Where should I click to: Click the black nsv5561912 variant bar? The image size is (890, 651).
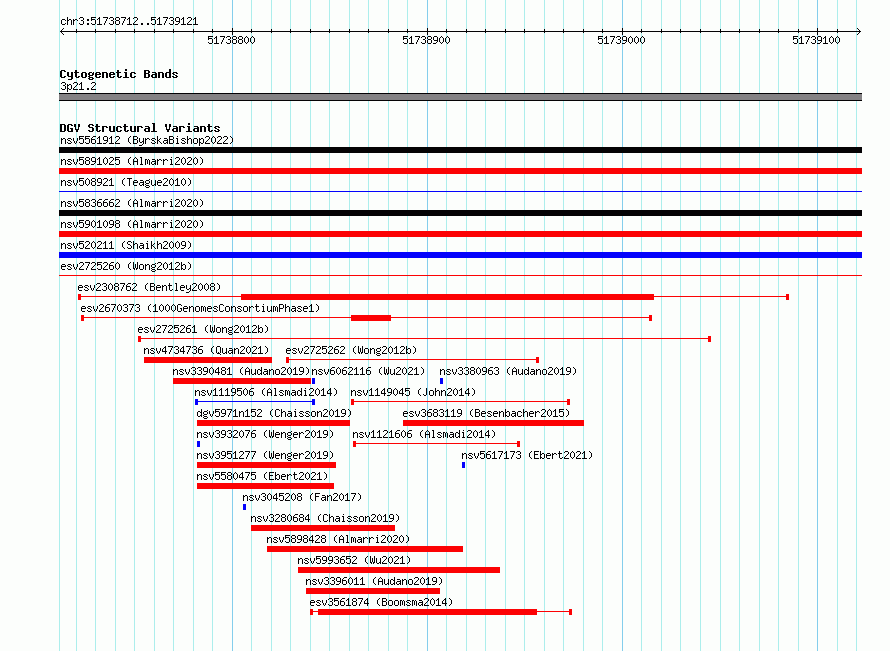(460, 150)
